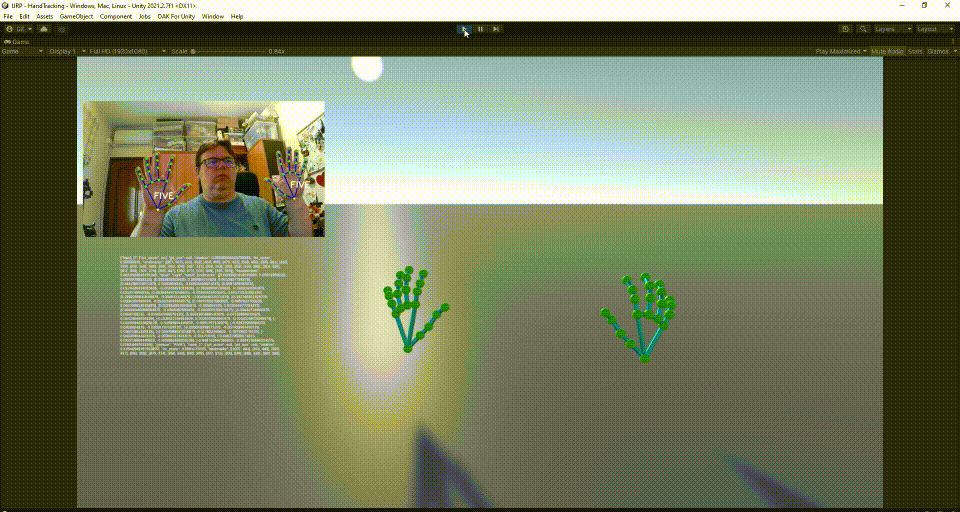The height and width of the screenshot is (512, 960).
Task: Open the Gizmos dropdown arrow
Action: point(954,51)
